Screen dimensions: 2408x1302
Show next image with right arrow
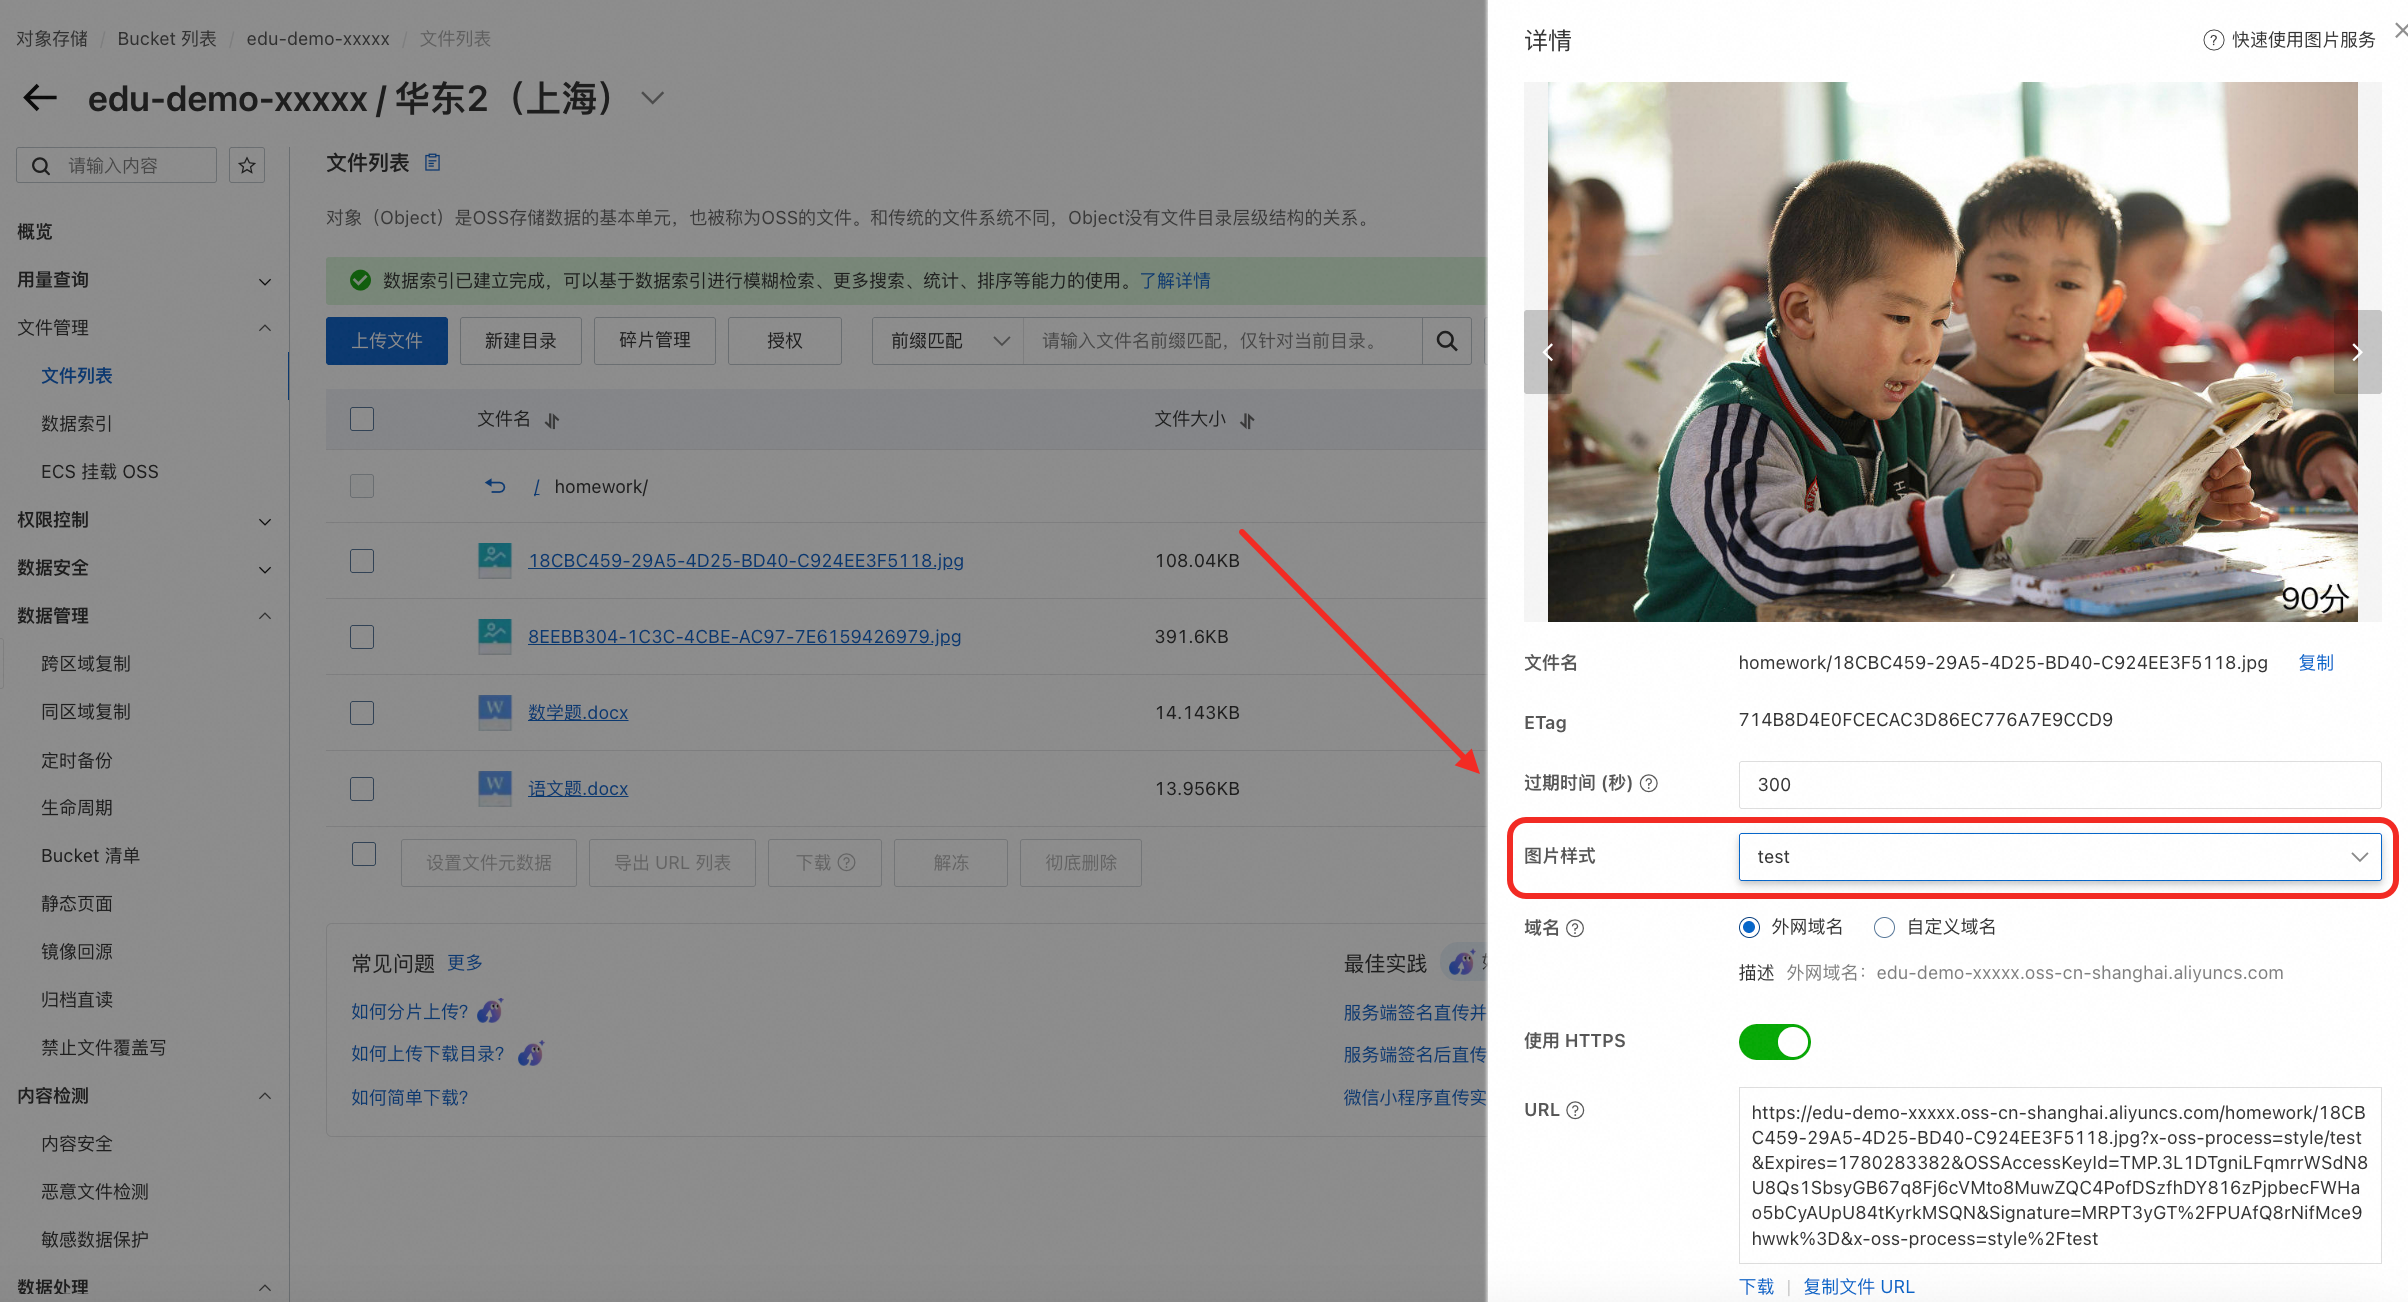2357,352
